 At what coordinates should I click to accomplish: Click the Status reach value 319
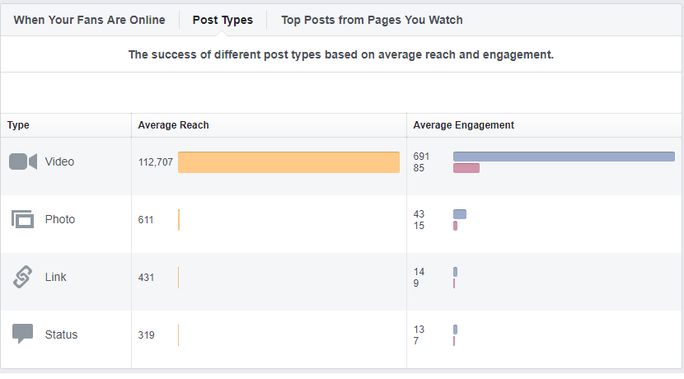click(146, 335)
